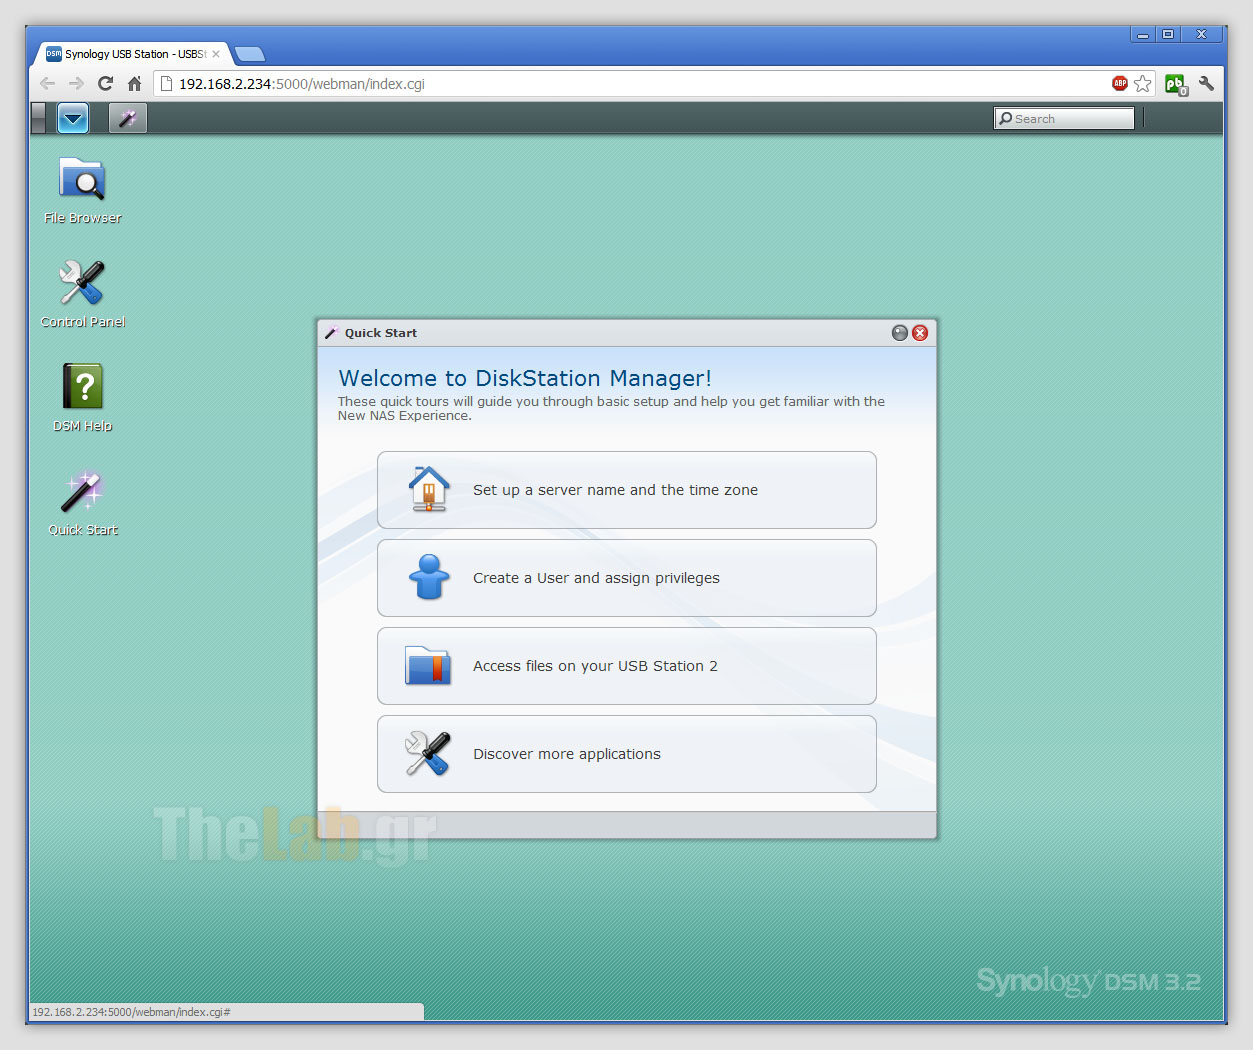This screenshot has height=1050, width=1253.
Task: Click the taskbar grip handle at far left
Action: [x=38, y=118]
